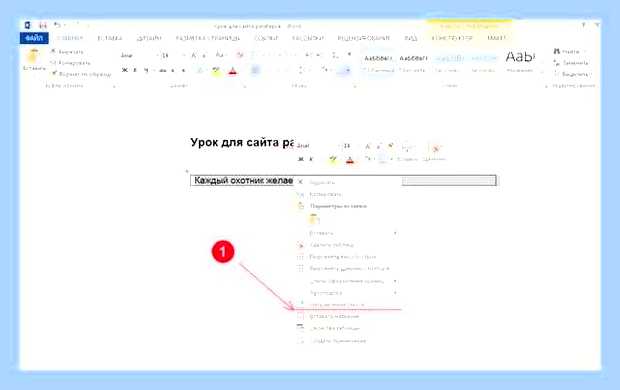
Task: Click the Find (Найти) binoculars button
Action: click(566, 51)
